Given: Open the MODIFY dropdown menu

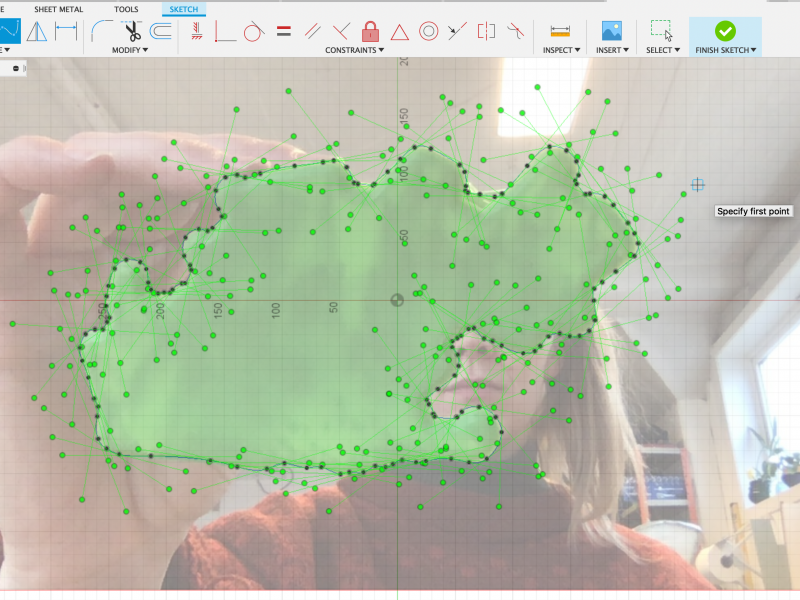Looking at the screenshot, I should (129, 50).
